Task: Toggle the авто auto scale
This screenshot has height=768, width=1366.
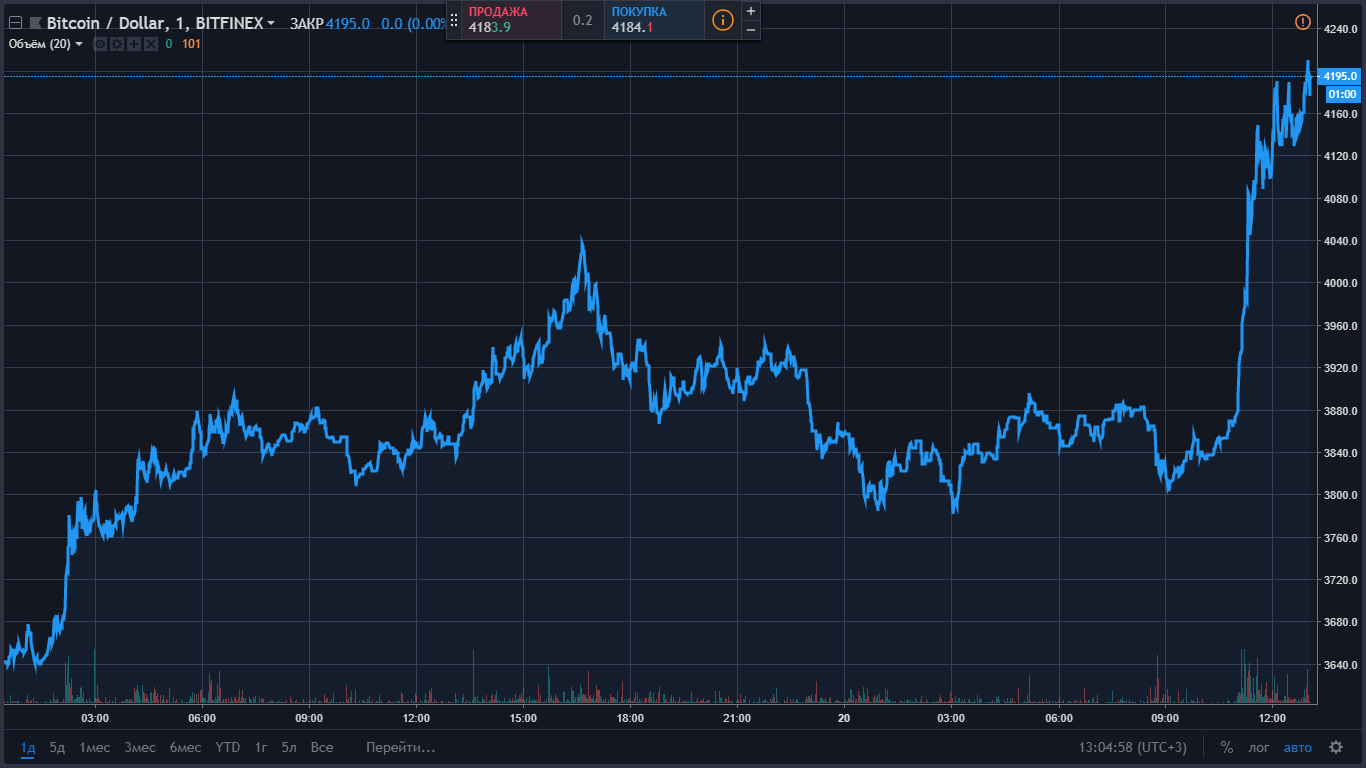Action: click(x=1297, y=747)
